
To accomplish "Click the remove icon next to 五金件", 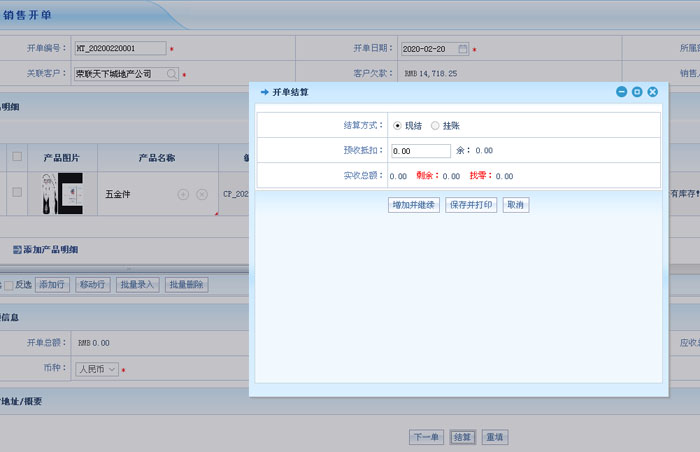I will [201, 194].
